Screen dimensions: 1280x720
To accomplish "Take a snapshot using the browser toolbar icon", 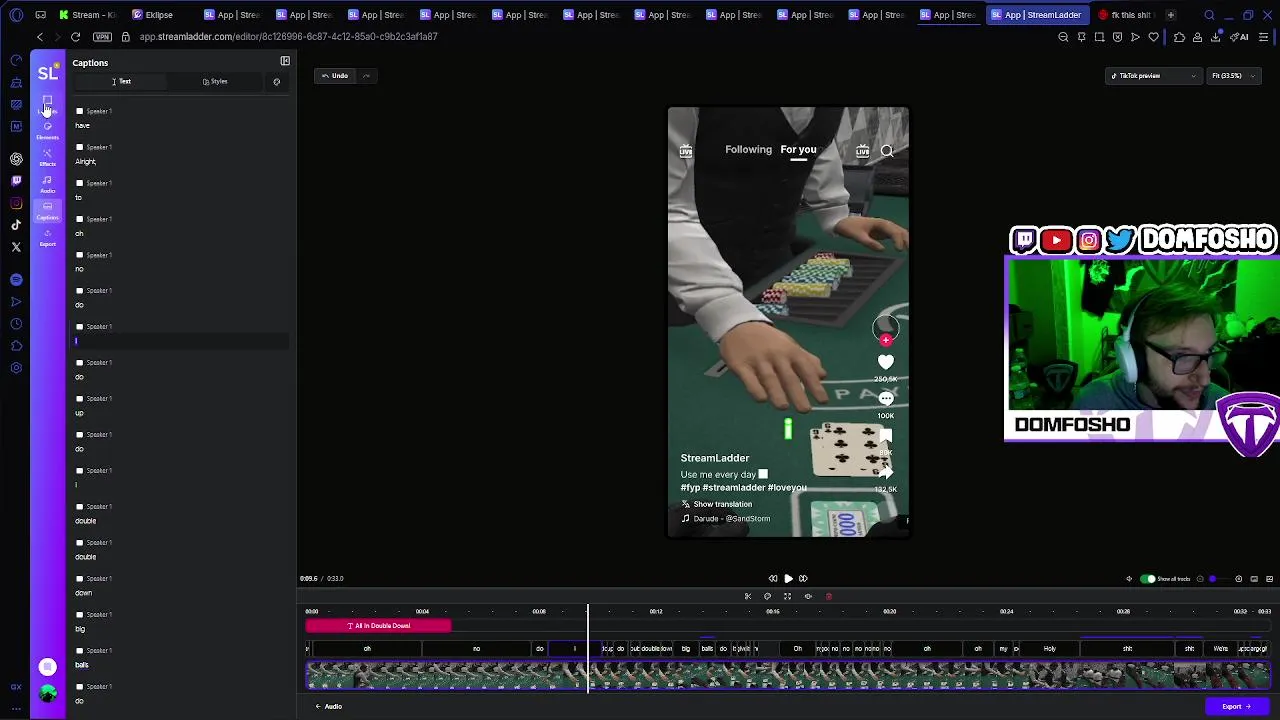I will point(1099,37).
